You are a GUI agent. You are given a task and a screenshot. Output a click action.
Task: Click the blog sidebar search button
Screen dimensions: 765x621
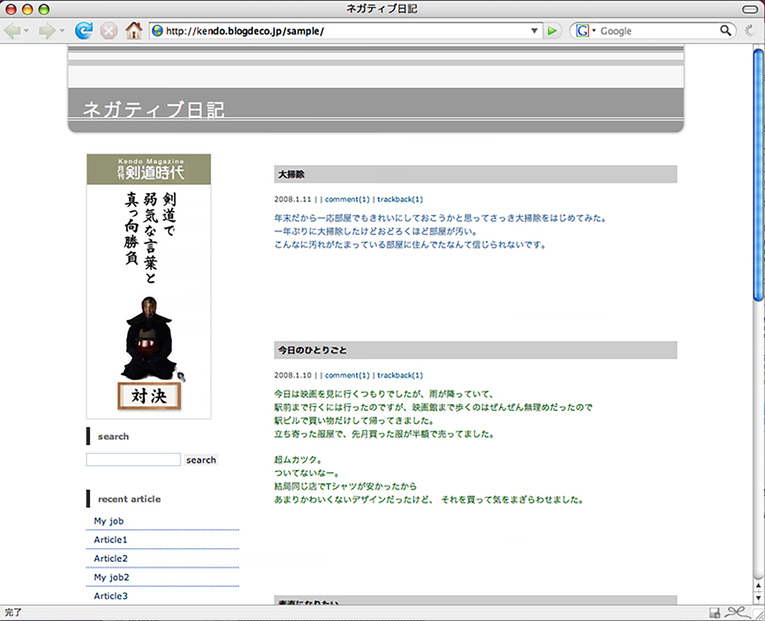[201, 460]
